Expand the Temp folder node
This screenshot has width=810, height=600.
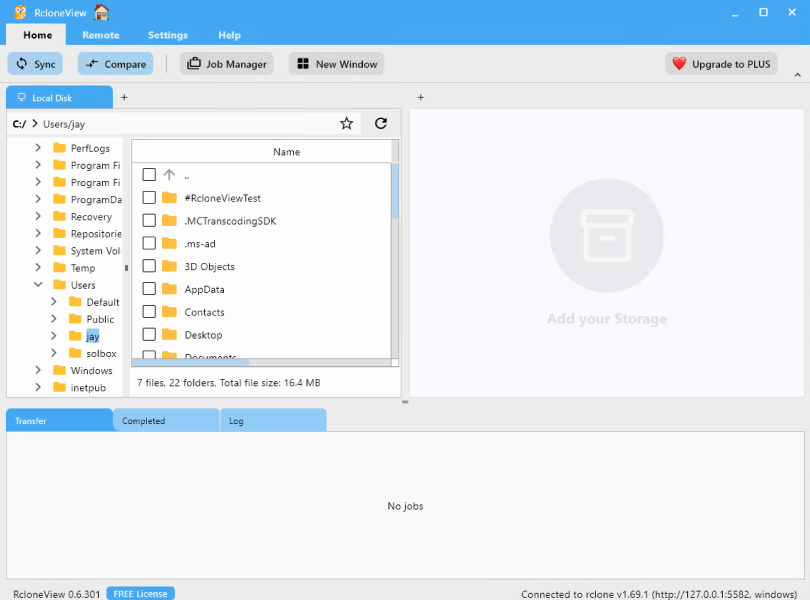point(38,268)
